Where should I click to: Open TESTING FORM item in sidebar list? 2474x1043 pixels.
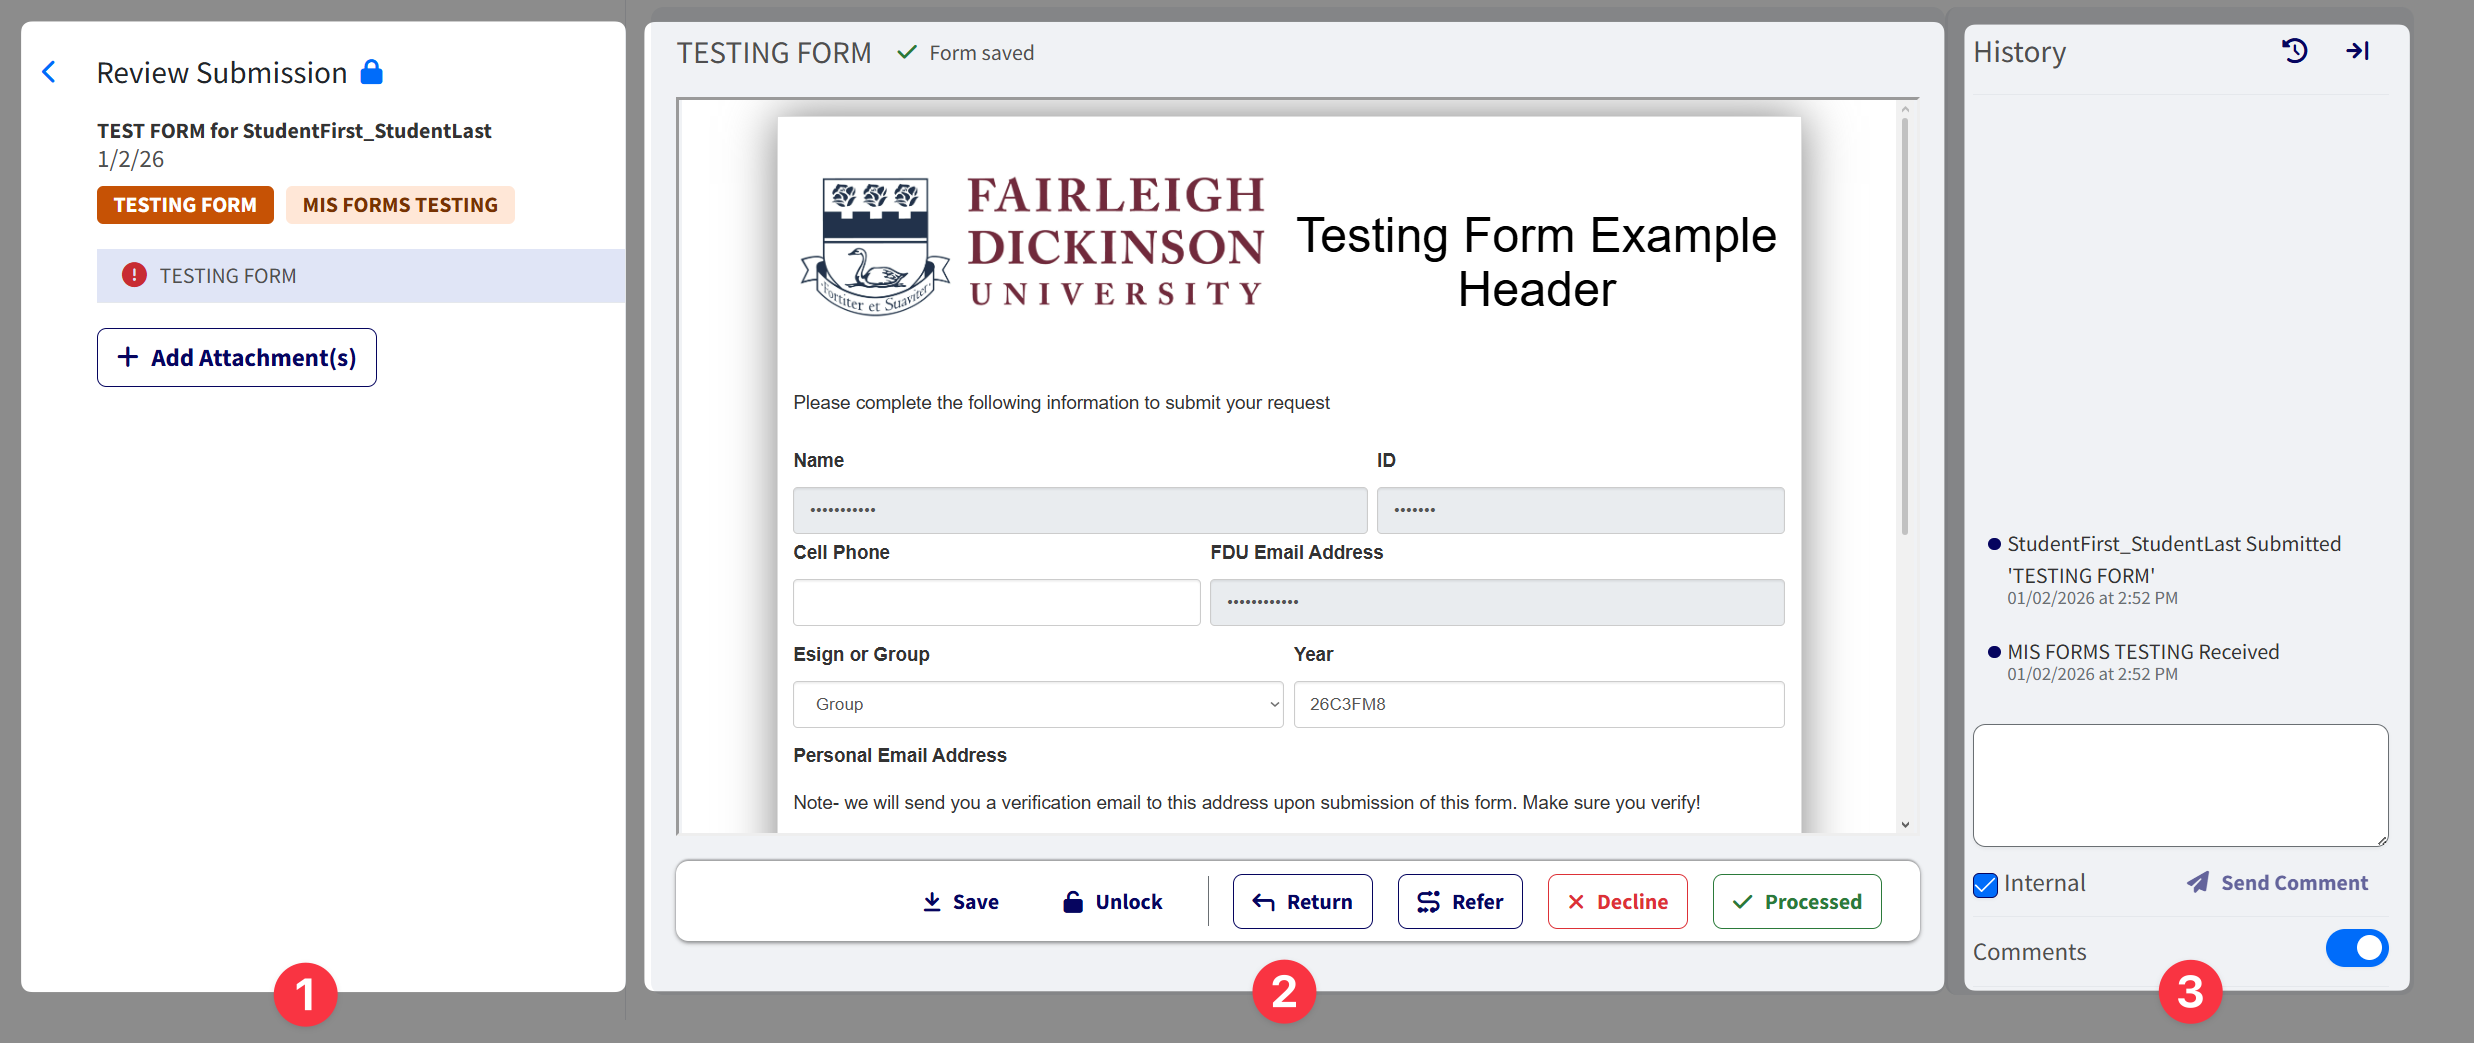(x=228, y=276)
